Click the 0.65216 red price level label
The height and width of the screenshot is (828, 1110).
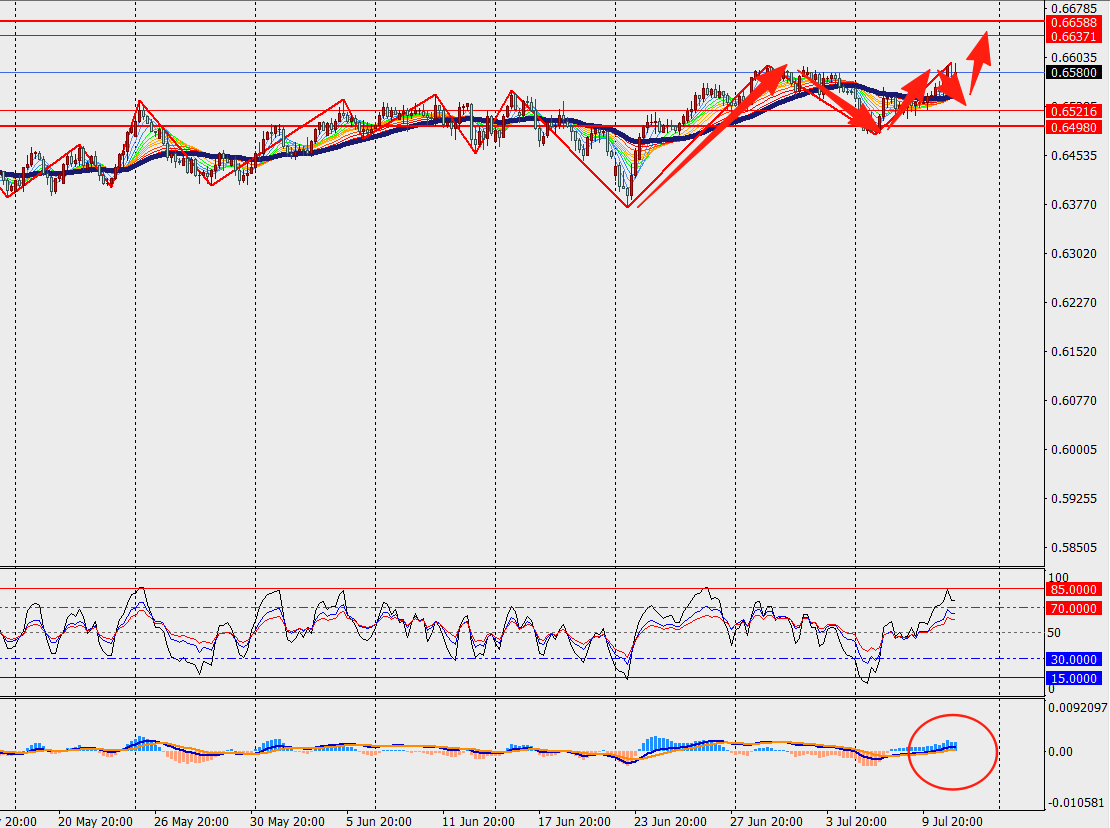point(1073,111)
